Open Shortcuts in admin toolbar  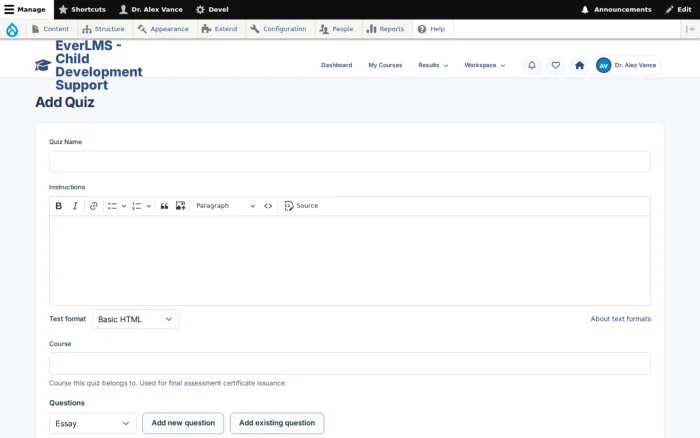click(x=82, y=9)
